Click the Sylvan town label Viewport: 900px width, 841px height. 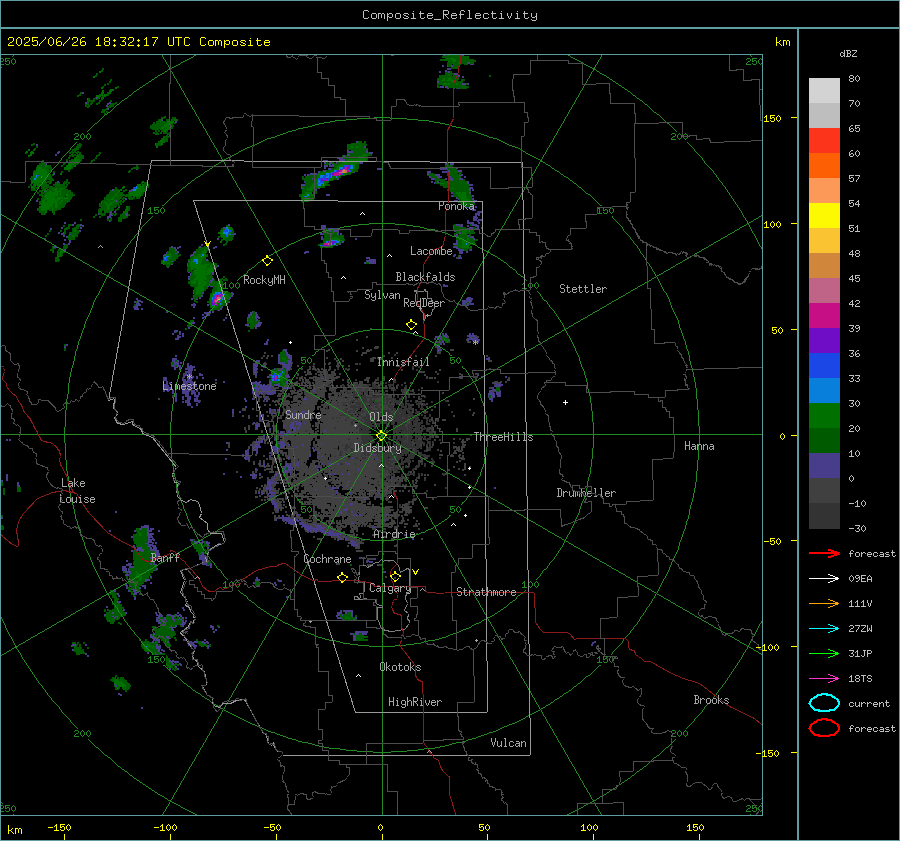tap(382, 295)
